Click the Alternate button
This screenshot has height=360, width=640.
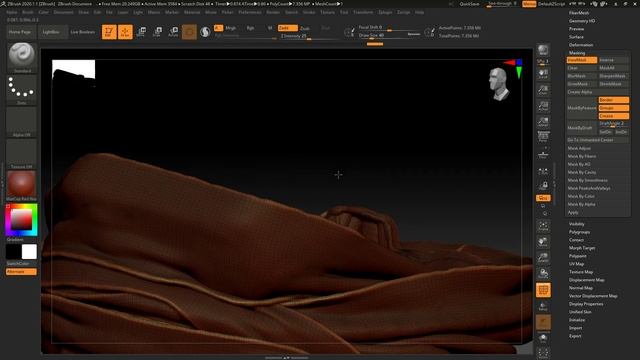21,272
